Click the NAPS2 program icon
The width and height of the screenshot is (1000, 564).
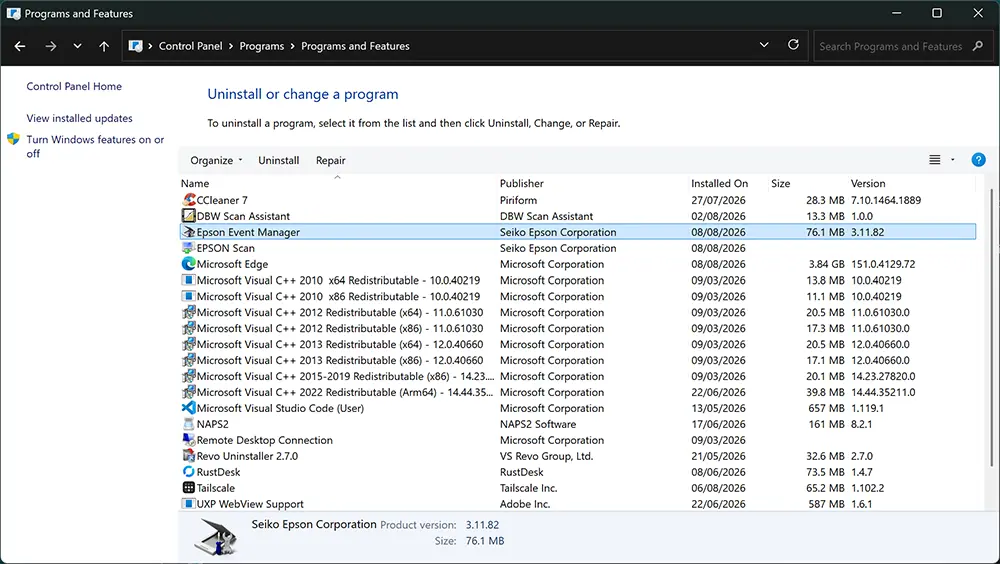[189, 424]
